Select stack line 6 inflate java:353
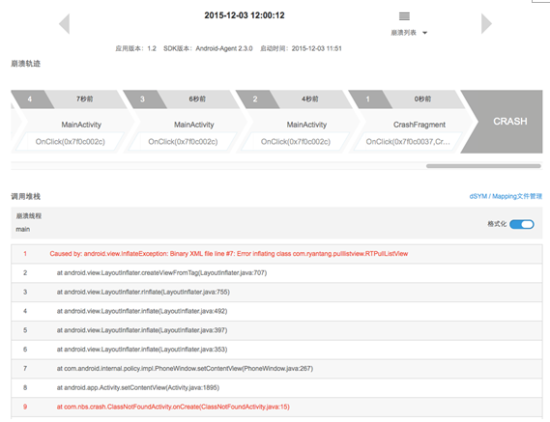Viewport: 550px width, 422px height. click(277, 349)
